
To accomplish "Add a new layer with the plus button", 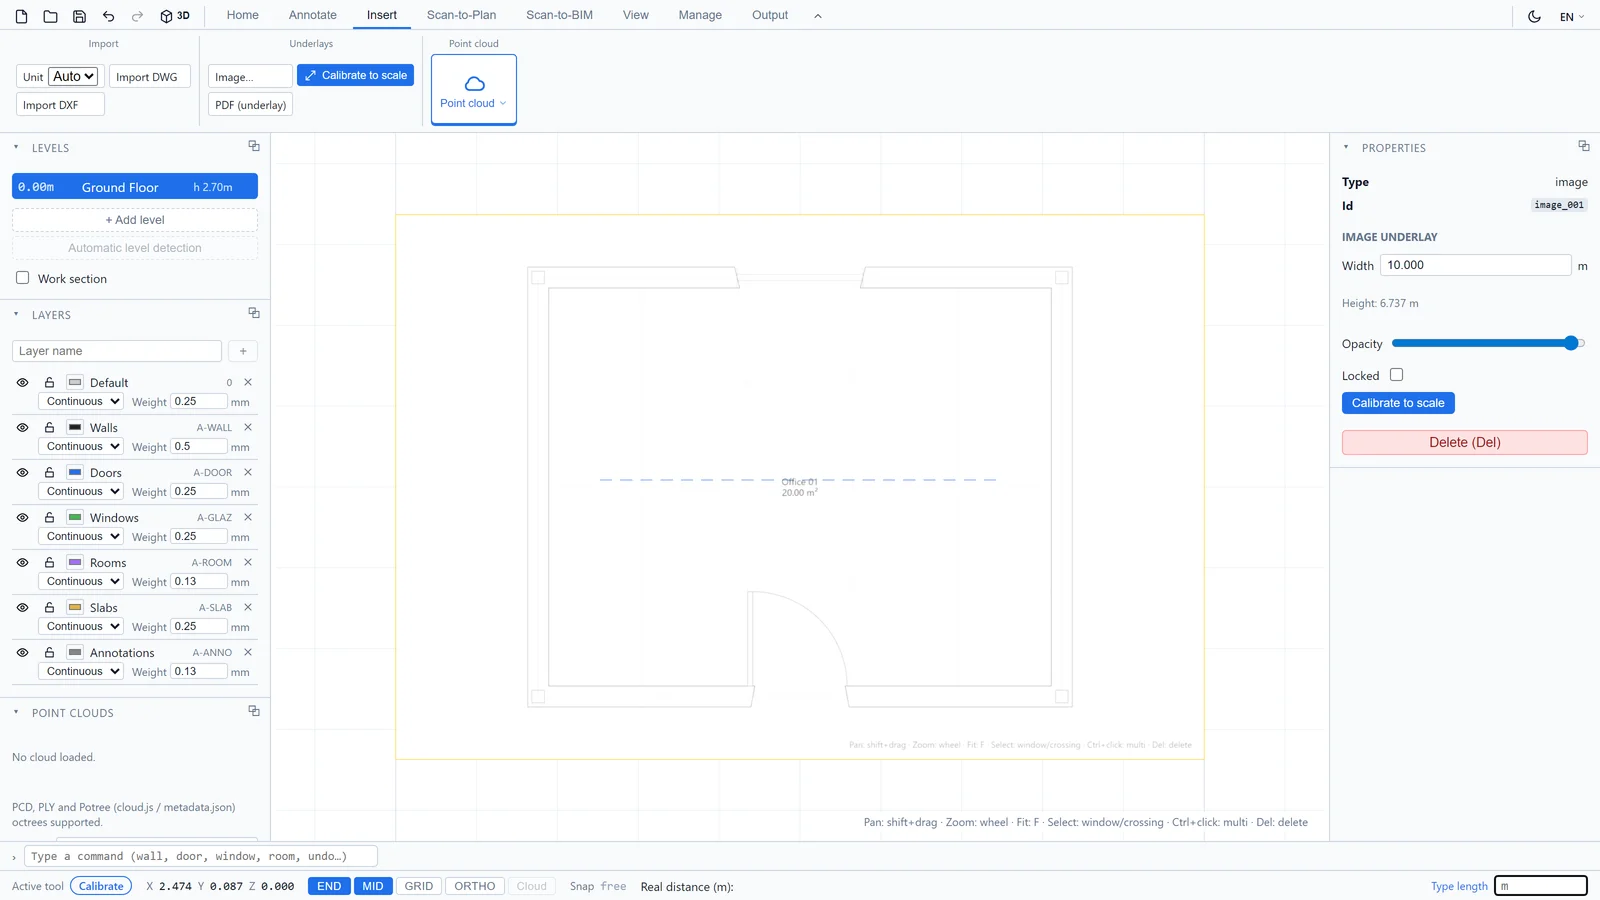I will tap(243, 351).
